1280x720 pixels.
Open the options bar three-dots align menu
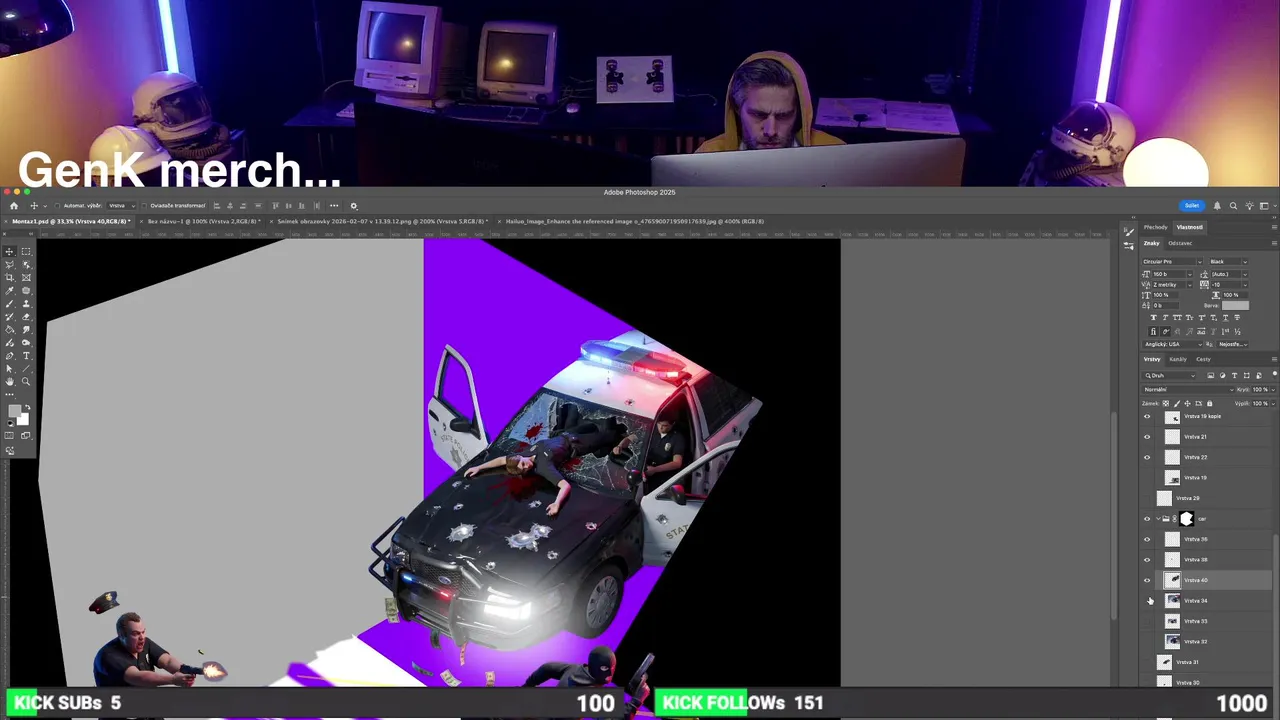coord(334,206)
